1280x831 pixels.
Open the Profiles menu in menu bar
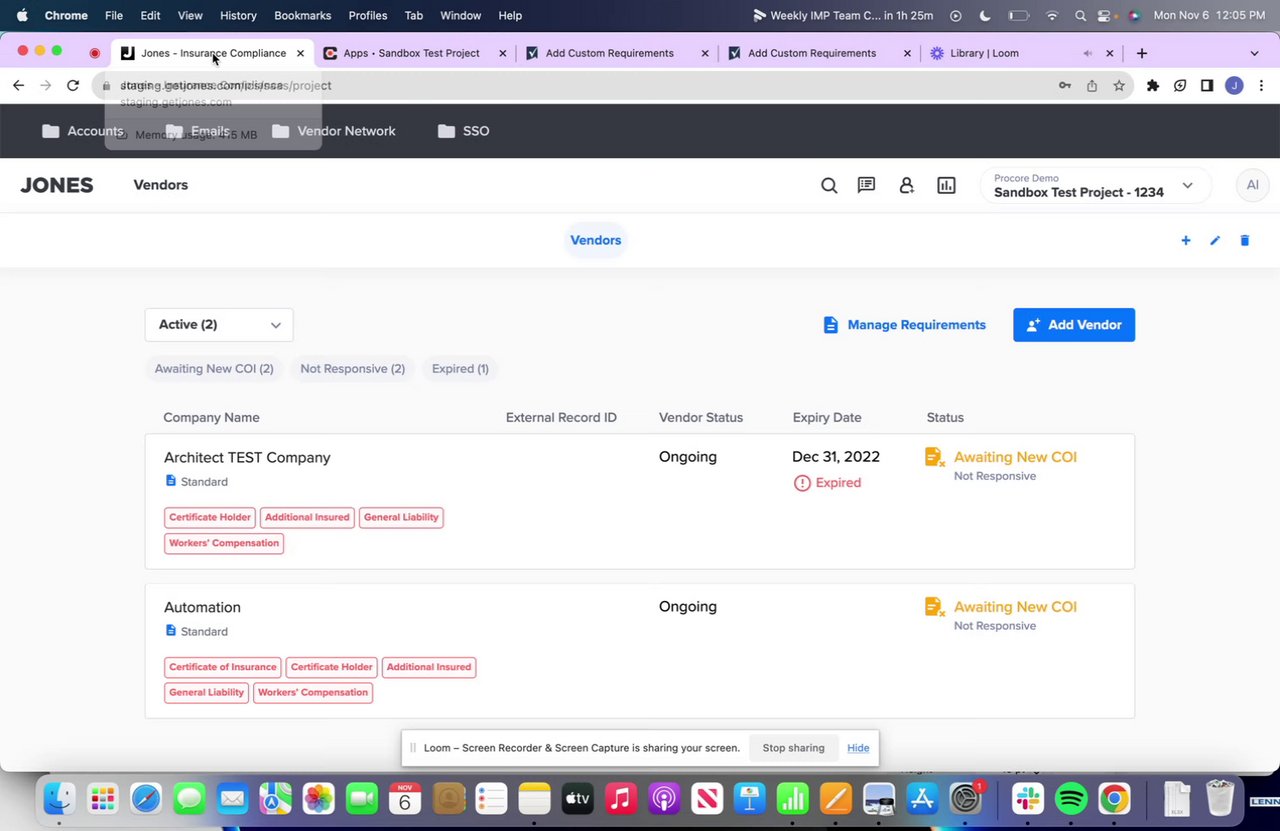pyautogui.click(x=368, y=16)
